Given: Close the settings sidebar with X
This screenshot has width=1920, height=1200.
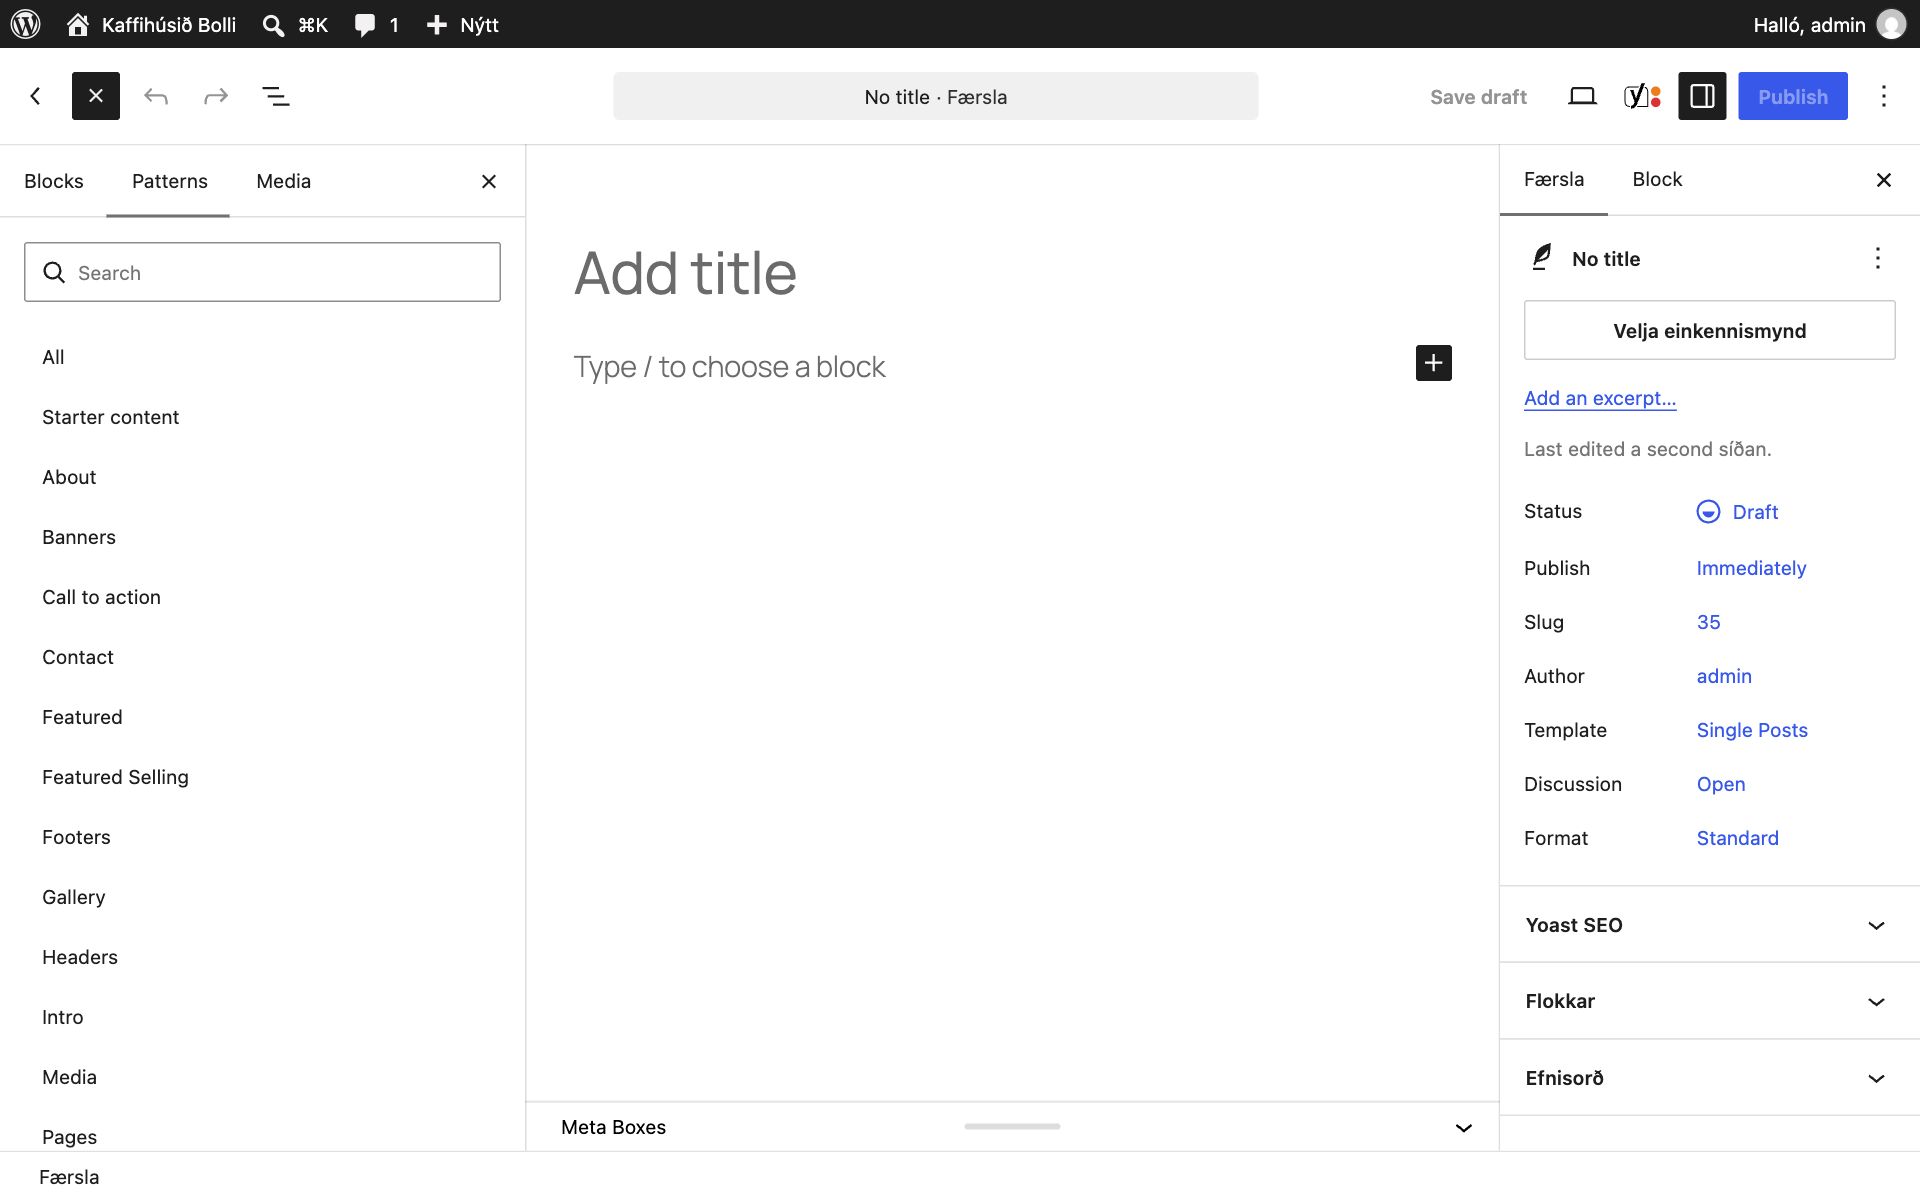Looking at the screenshot, I should 1884,179.
